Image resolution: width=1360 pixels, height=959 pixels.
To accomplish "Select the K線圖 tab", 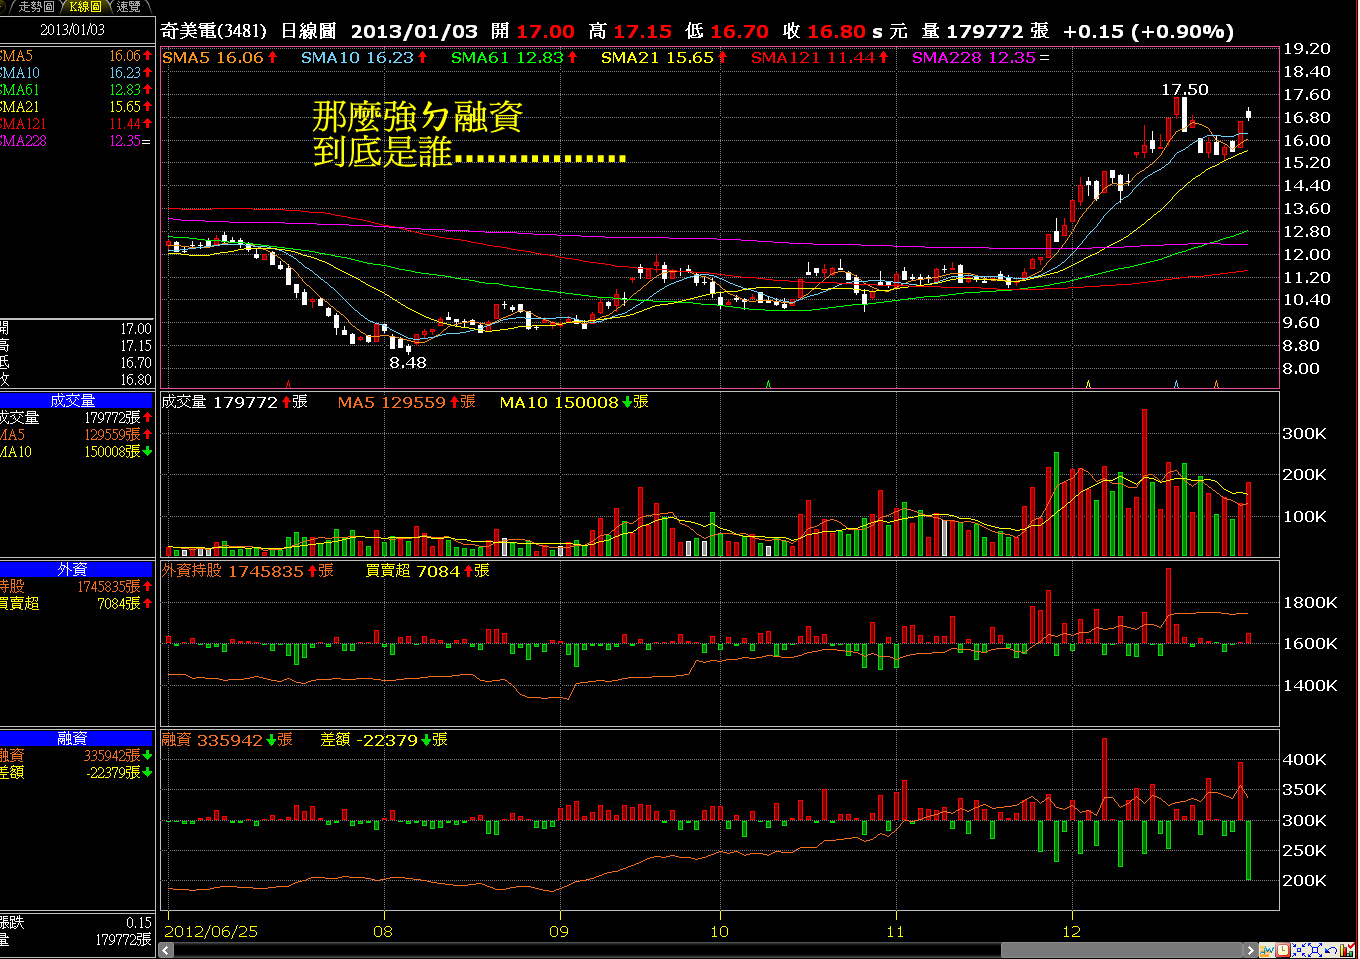I will (84, 7).
